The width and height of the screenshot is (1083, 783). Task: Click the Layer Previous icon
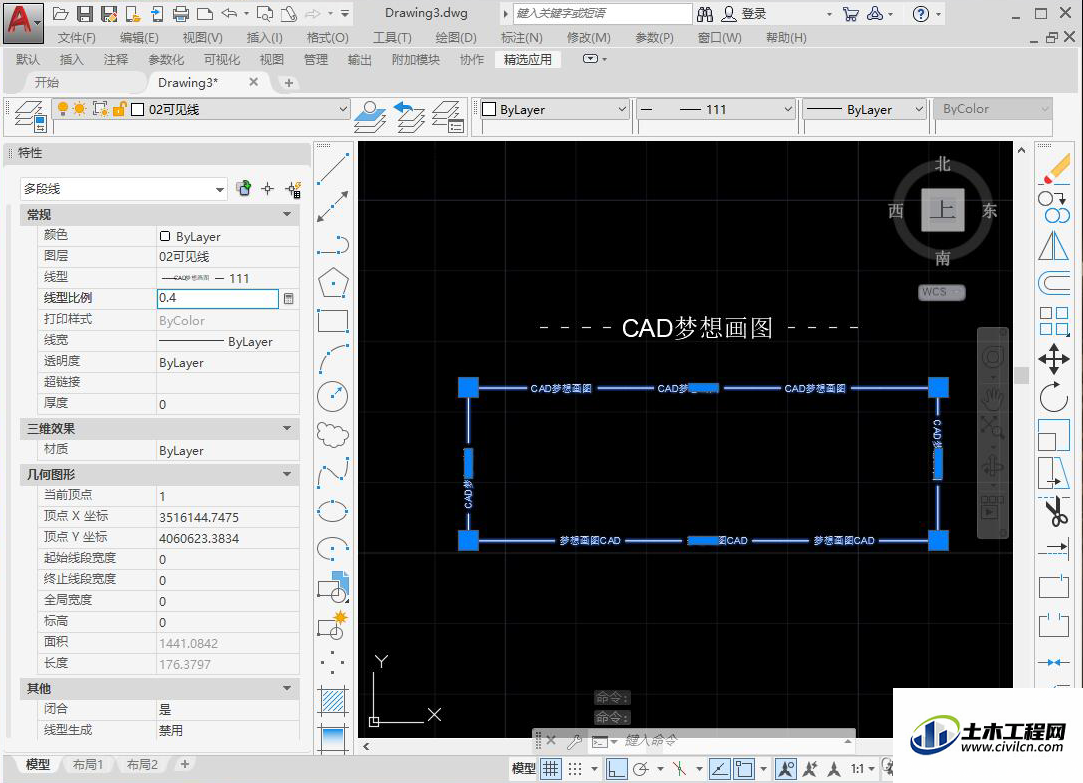tap(409, 116)
